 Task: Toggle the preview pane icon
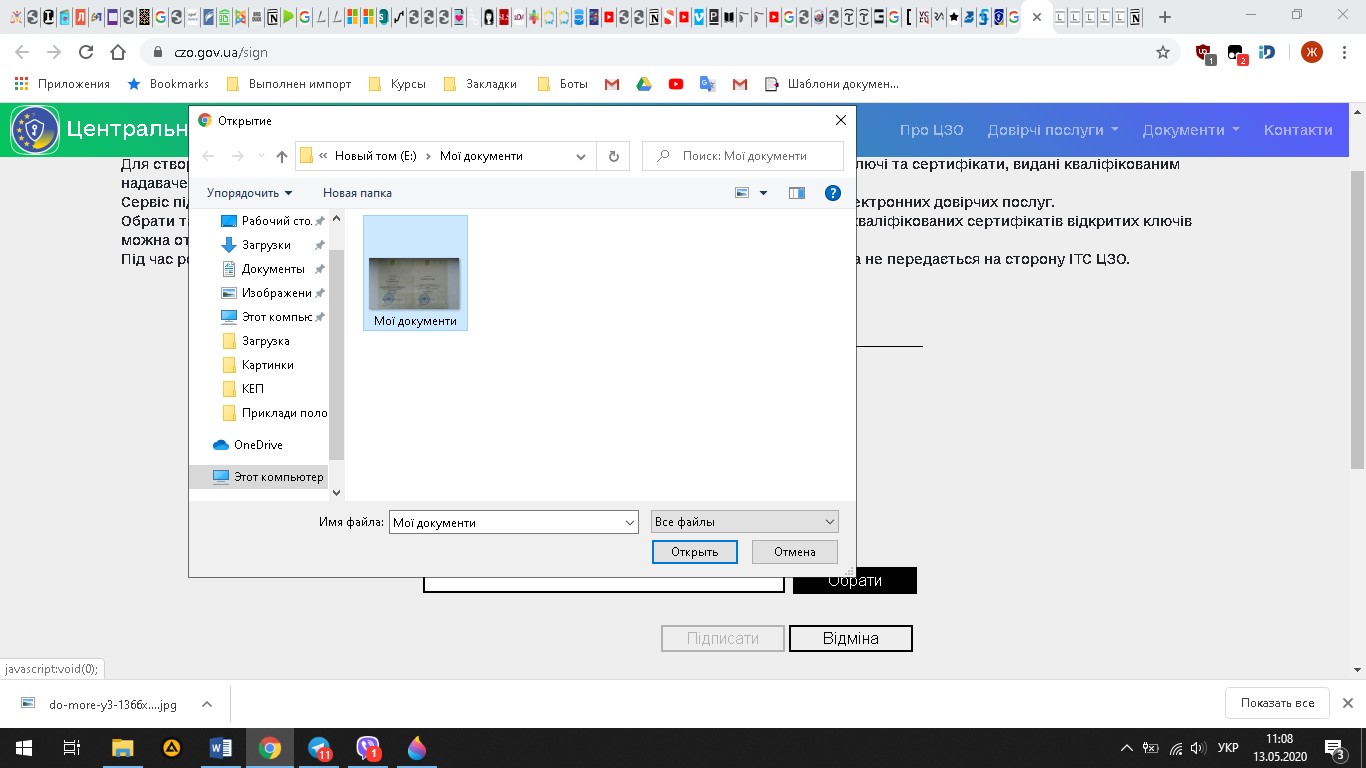[797, 193]
